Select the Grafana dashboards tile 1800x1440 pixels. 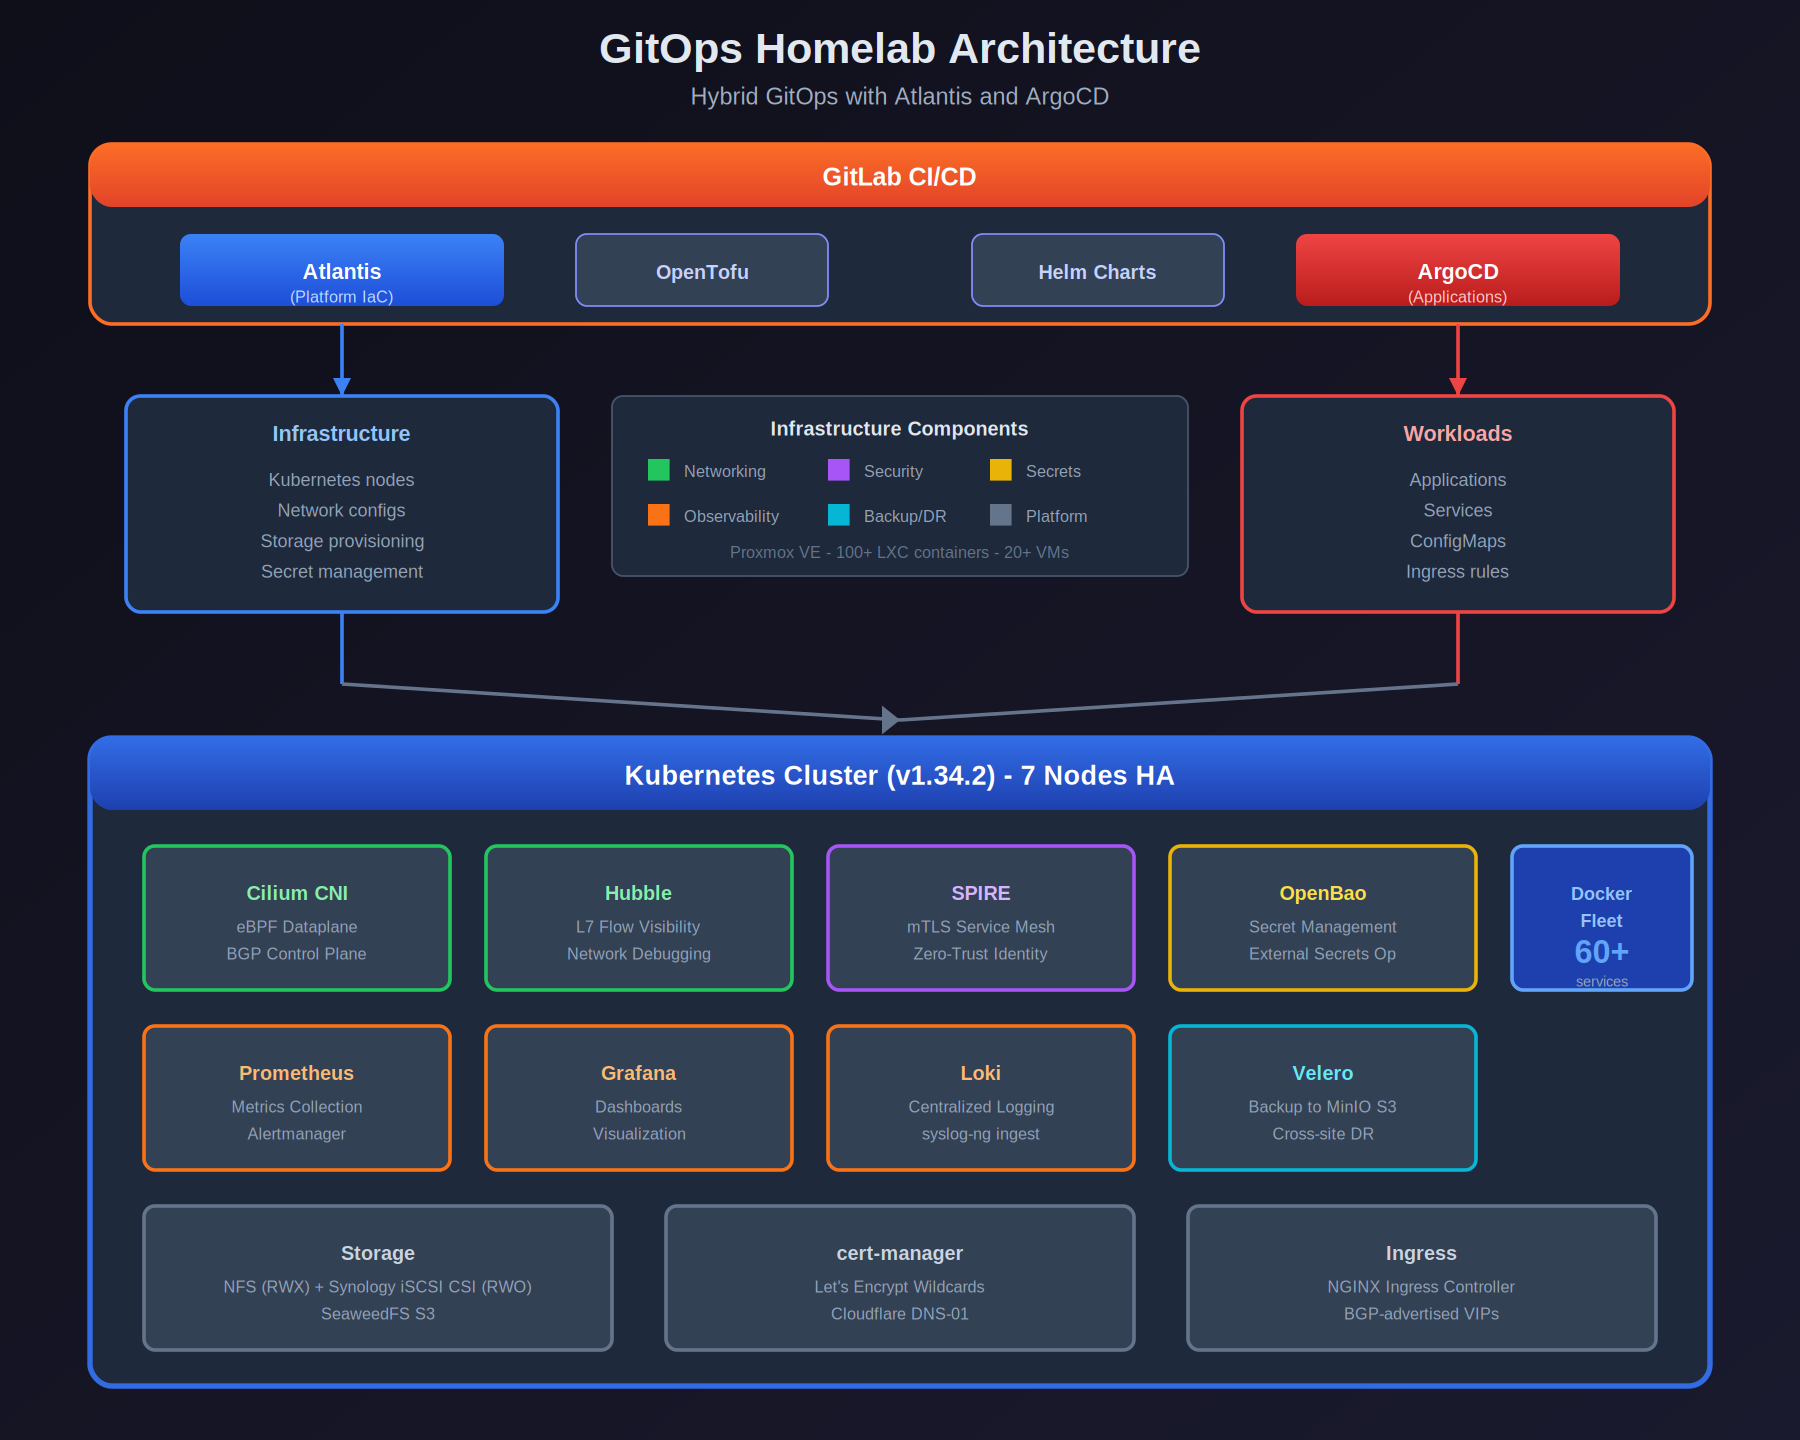point(638,1097)
